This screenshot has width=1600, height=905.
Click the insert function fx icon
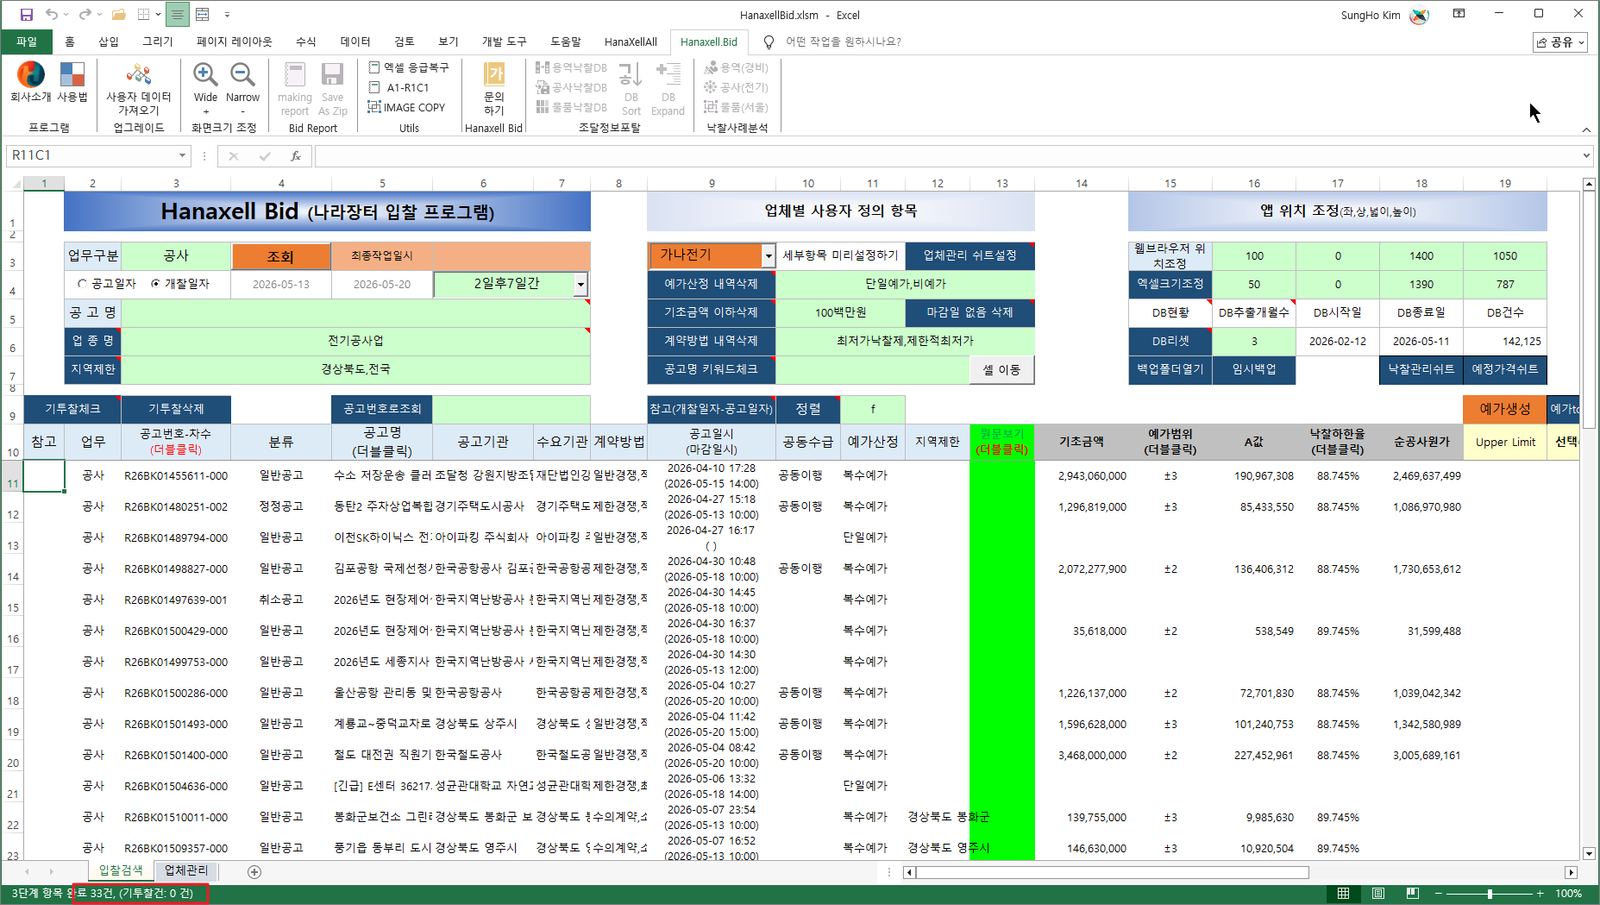[x=296, y=156]
